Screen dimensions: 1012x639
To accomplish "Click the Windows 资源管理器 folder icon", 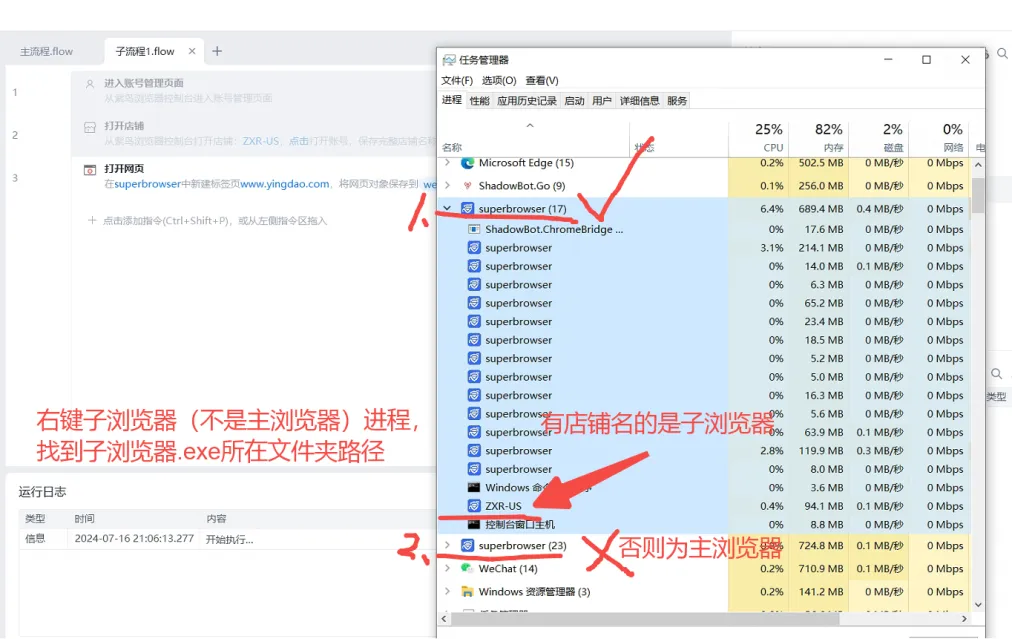I will click(467, 591).
